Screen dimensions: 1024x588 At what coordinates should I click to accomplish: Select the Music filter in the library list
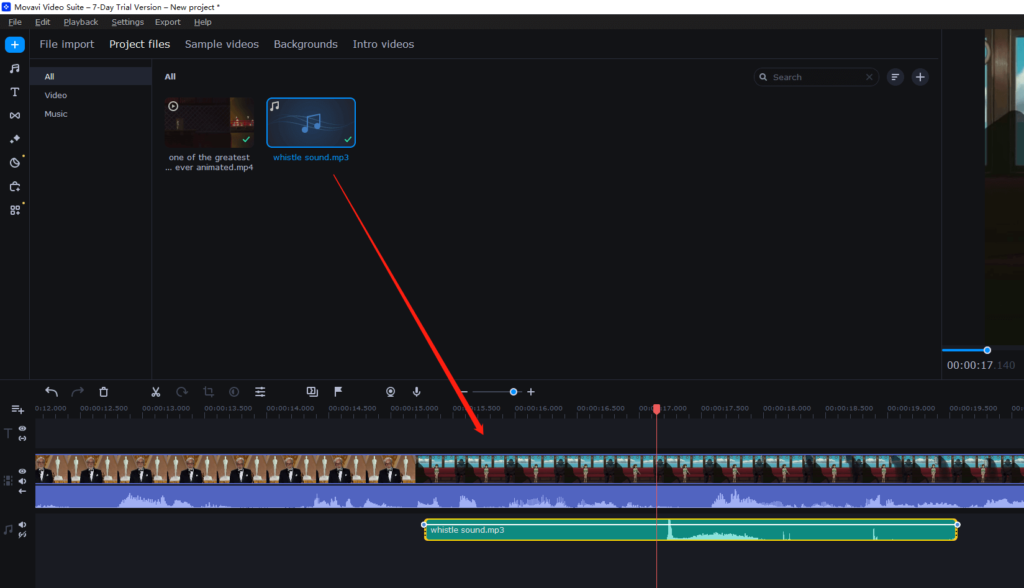(57, 113)
